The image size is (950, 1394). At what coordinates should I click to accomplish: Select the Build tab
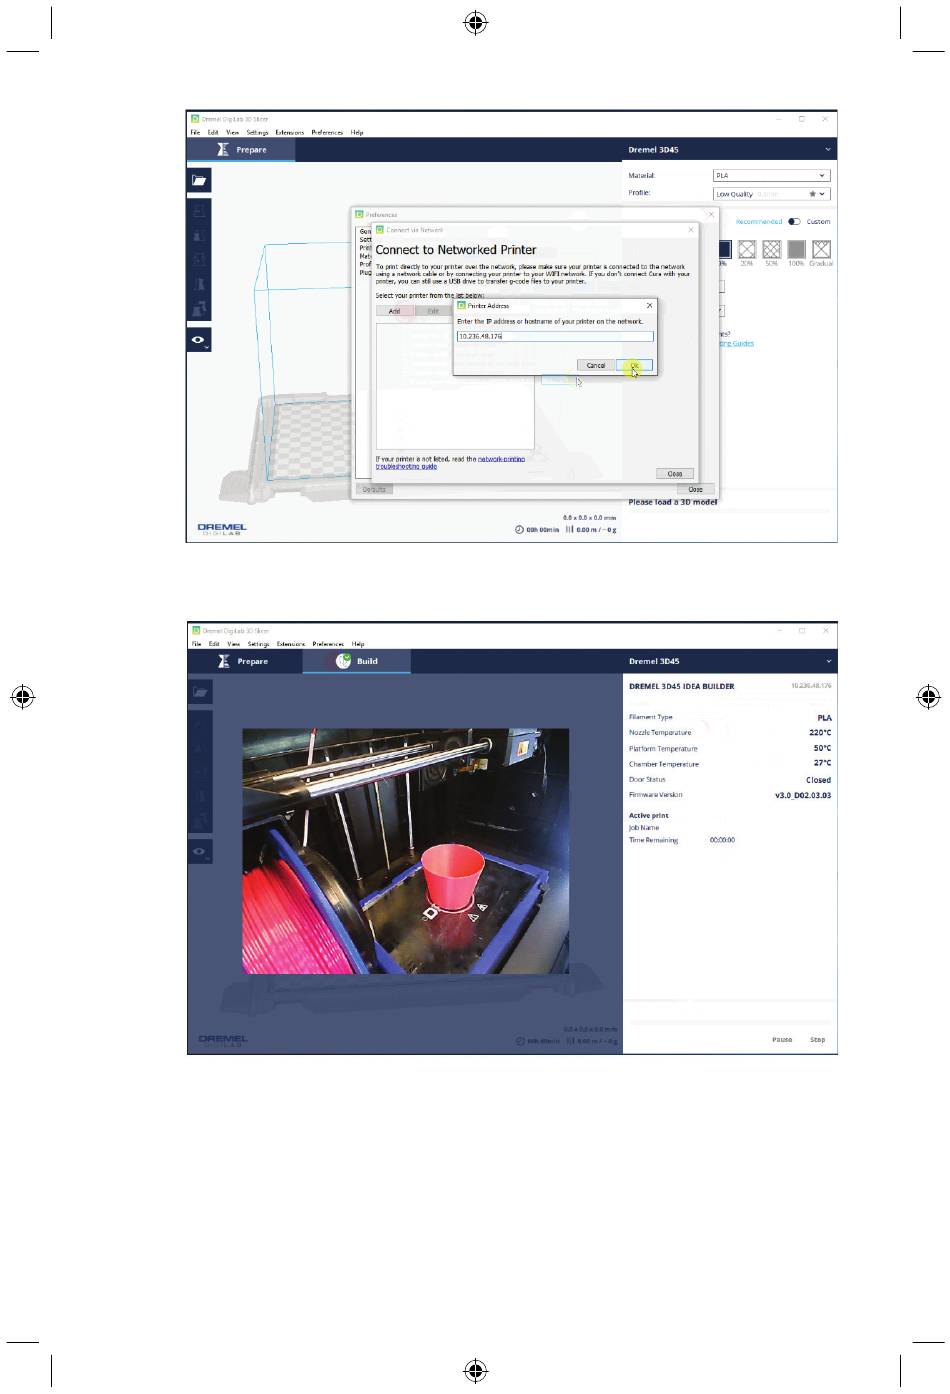[x=357, y=661]
